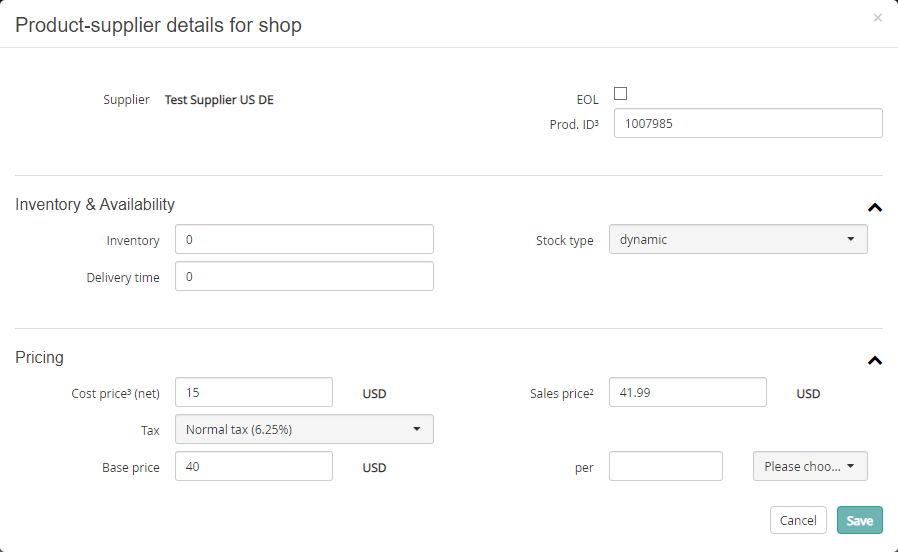Image resolution: width=898 pixels, height=552 pixels.
Task: Click the Prod. ID input field
Action: point(748,123)
